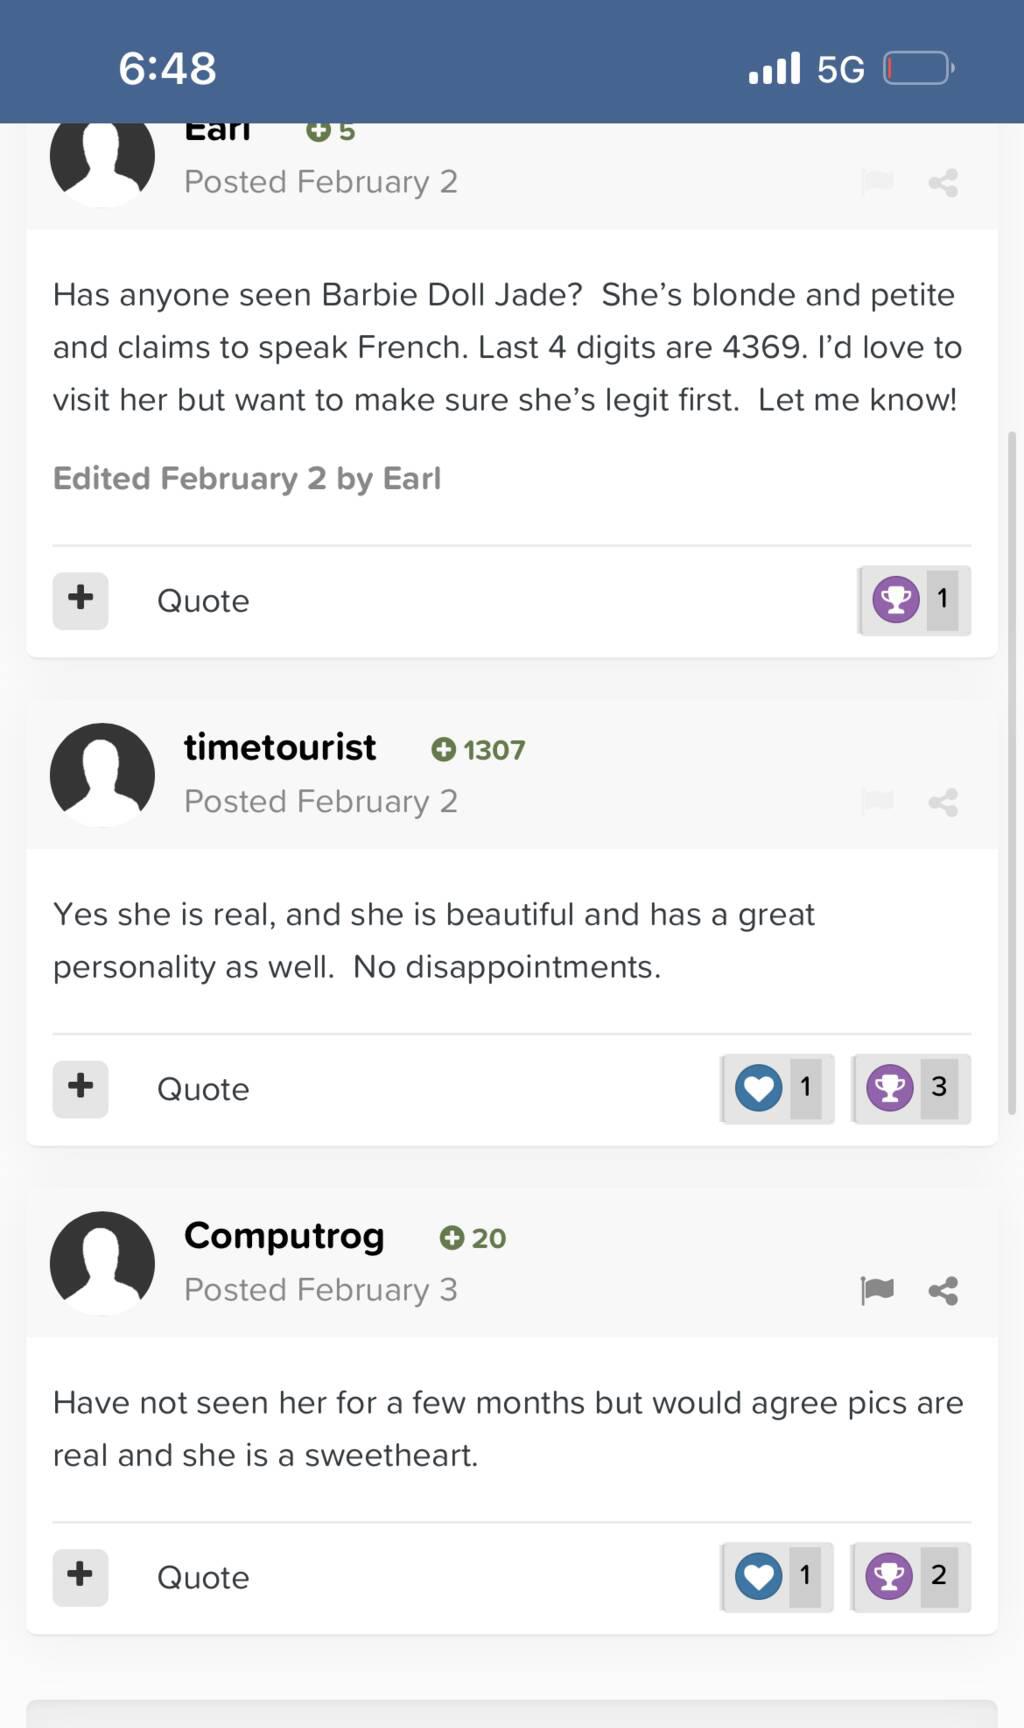Share Earl's post via share icon
The height and width of the screenshot is (1728, 1024).
943,183
